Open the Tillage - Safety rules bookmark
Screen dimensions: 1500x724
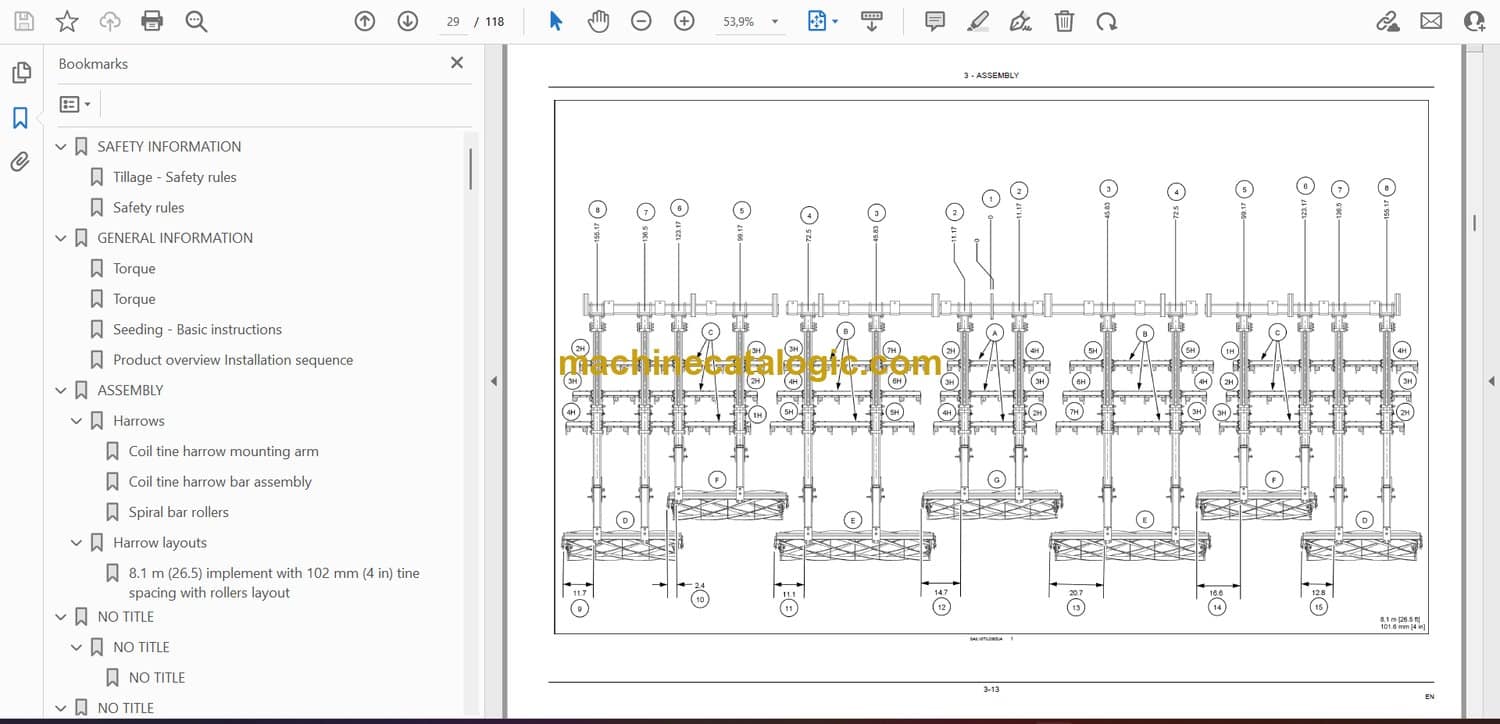pyautogui.click(x=175, y=177)
